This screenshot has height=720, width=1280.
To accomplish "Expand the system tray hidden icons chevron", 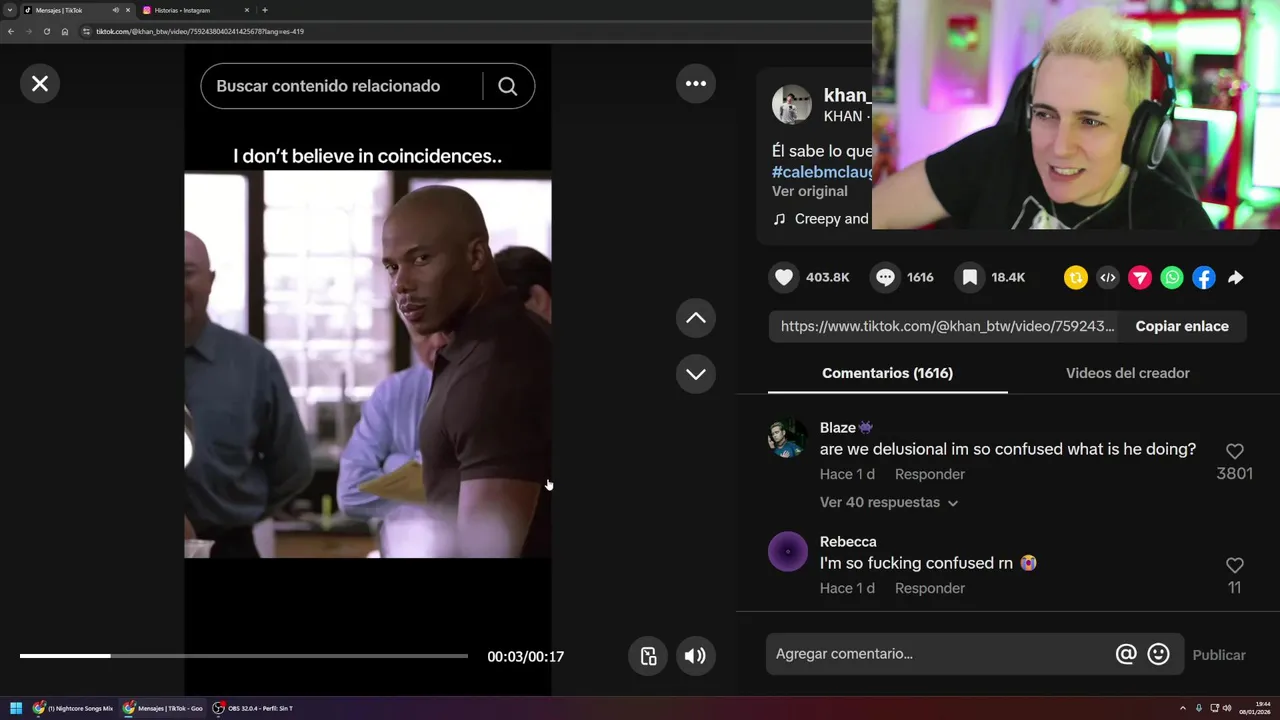I will (x=1183, y=708).
